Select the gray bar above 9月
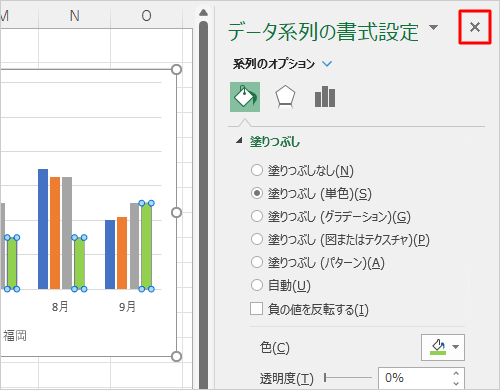This screenshot has height=390, width=500. [135, 246]
